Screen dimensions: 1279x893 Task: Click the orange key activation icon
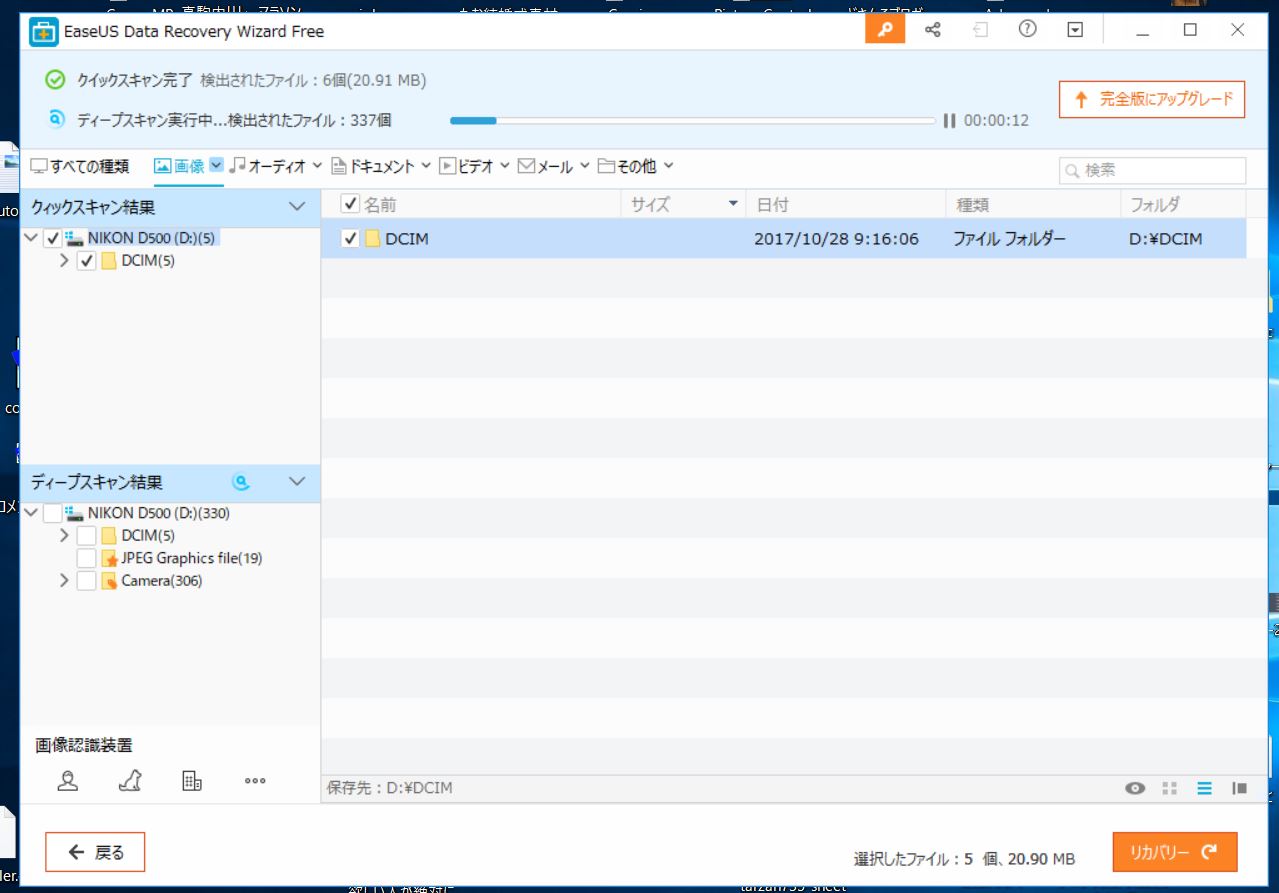point(885,30)
